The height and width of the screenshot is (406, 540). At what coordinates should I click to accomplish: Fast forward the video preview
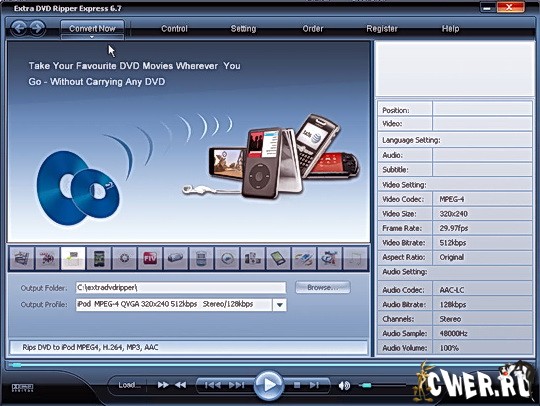(163, 385)
